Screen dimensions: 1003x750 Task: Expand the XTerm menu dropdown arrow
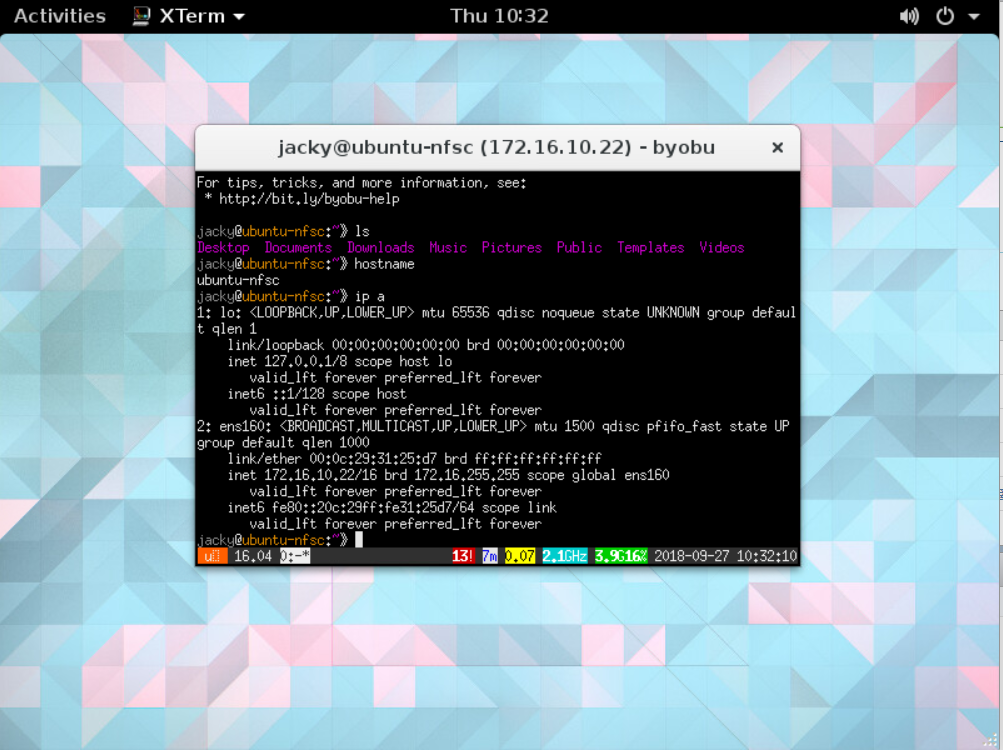point(239,17)
